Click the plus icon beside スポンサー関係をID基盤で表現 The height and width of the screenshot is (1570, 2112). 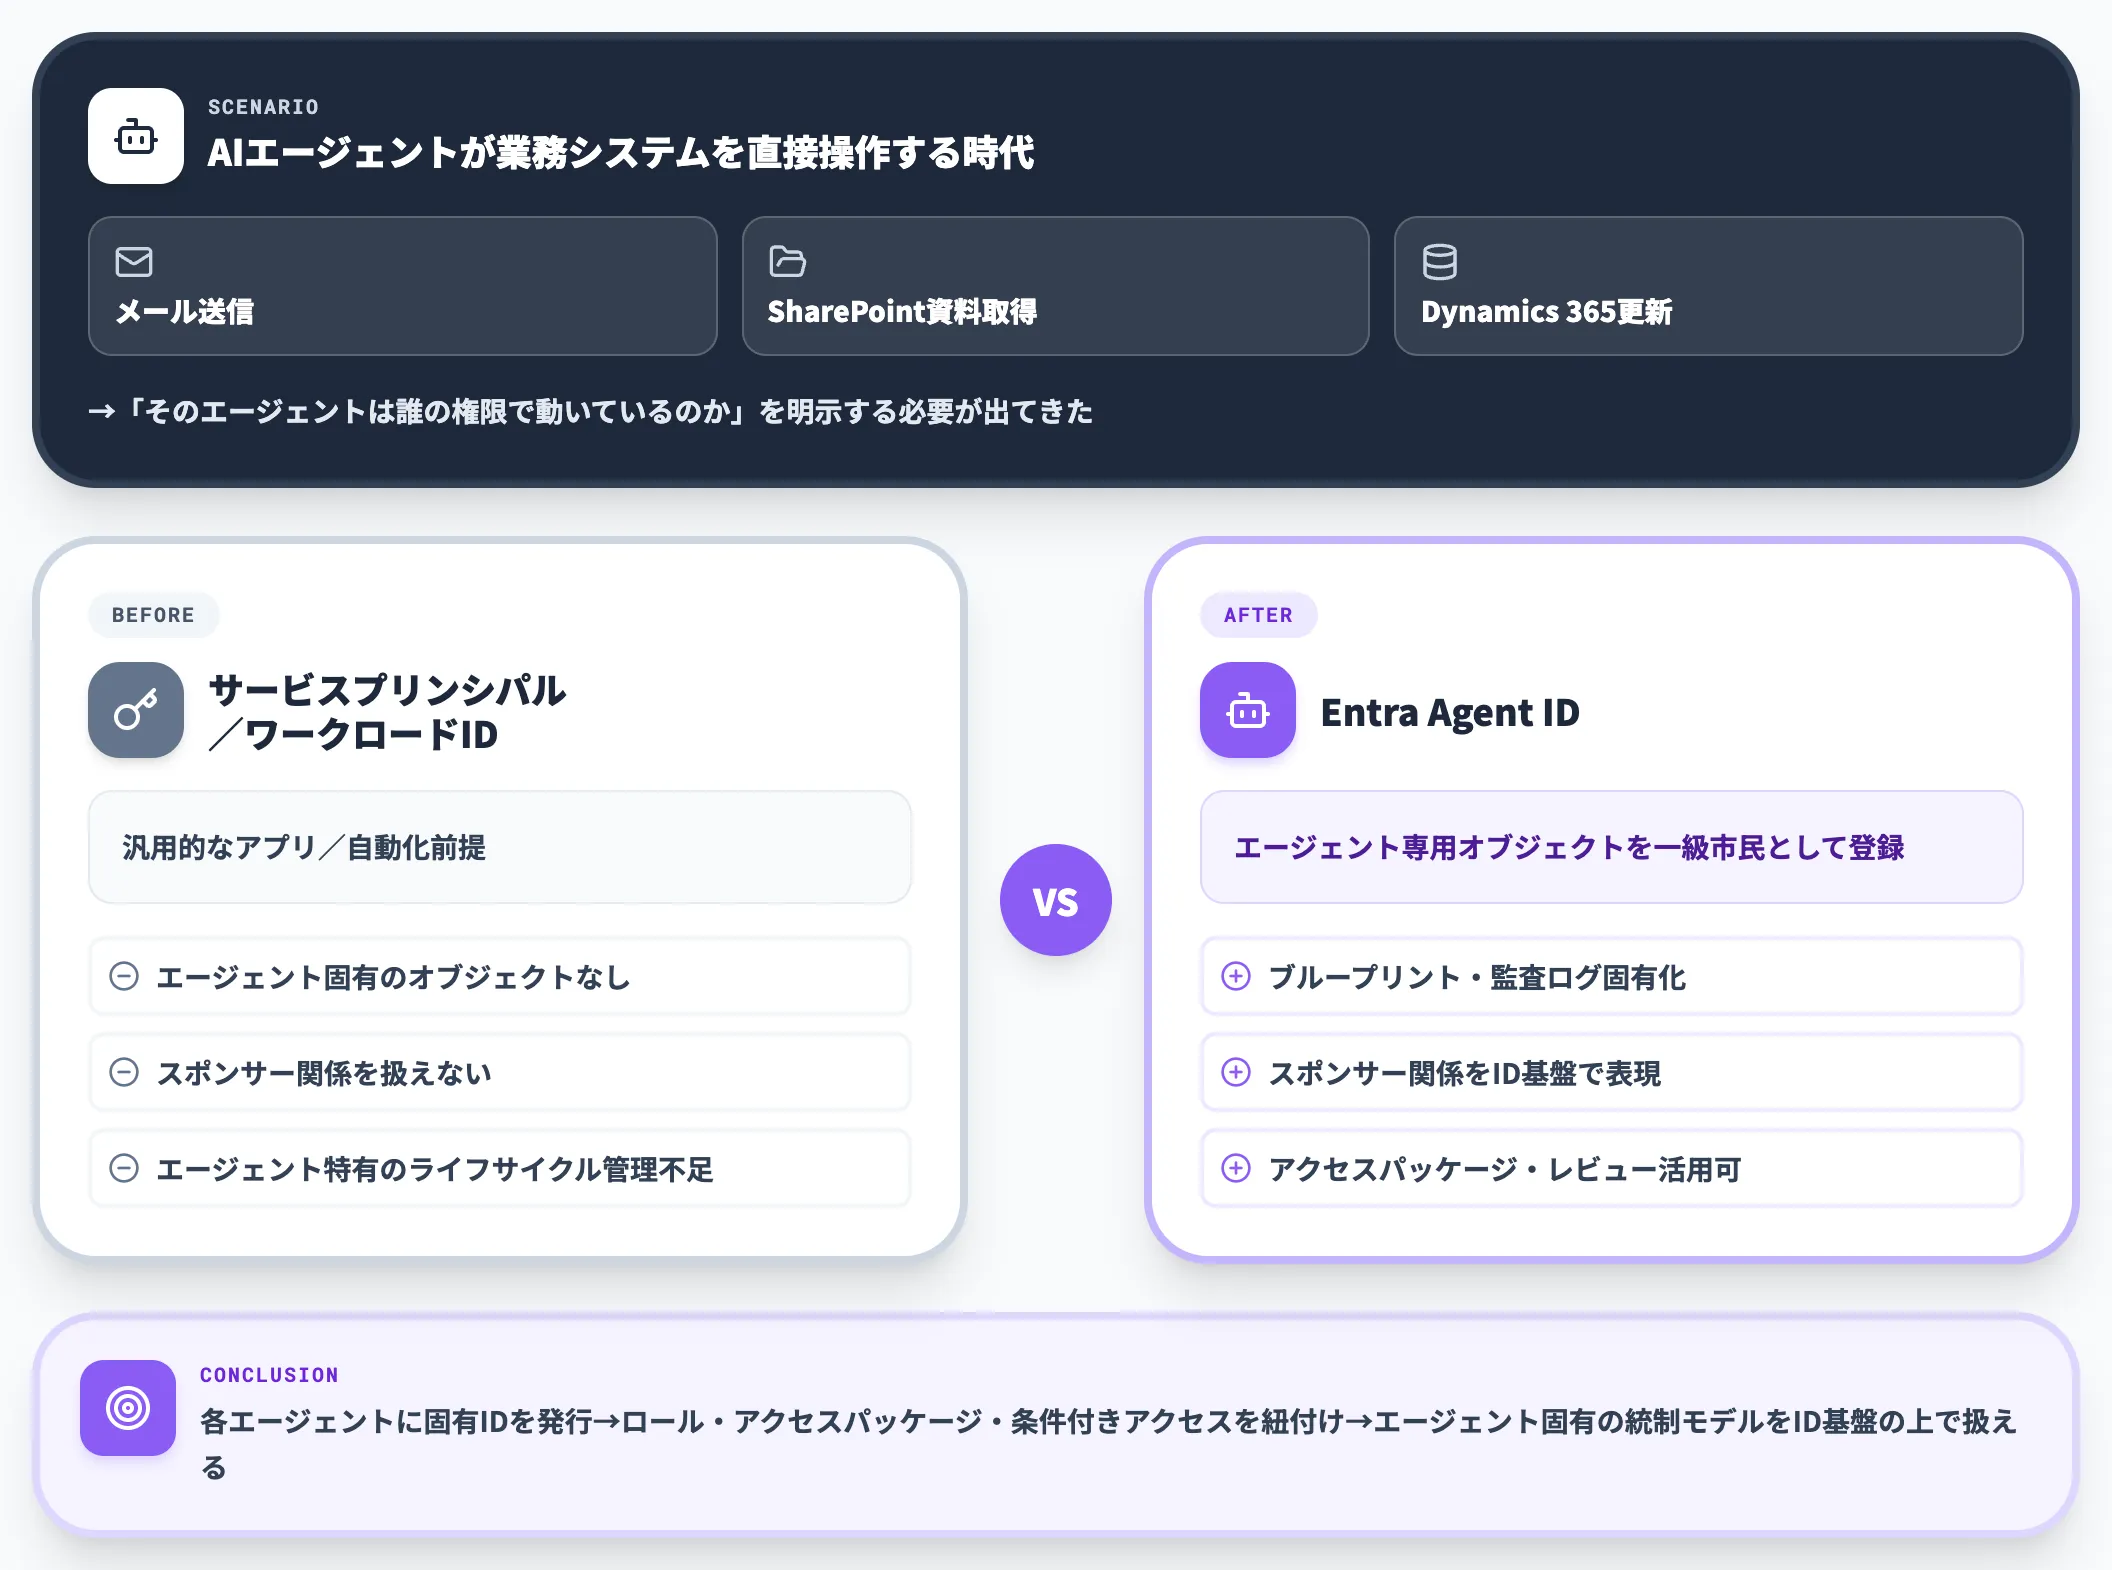tap(1236, 1072)
